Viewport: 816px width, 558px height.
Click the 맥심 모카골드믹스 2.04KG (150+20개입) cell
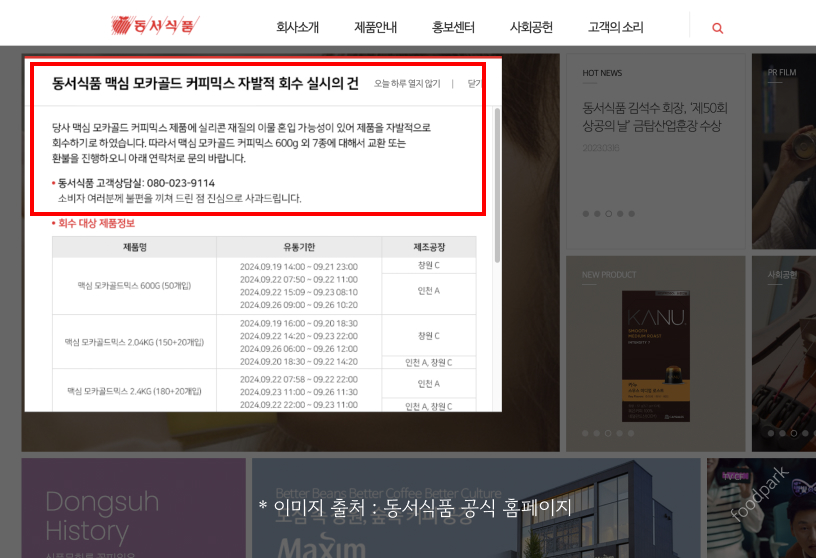point(134,342)
